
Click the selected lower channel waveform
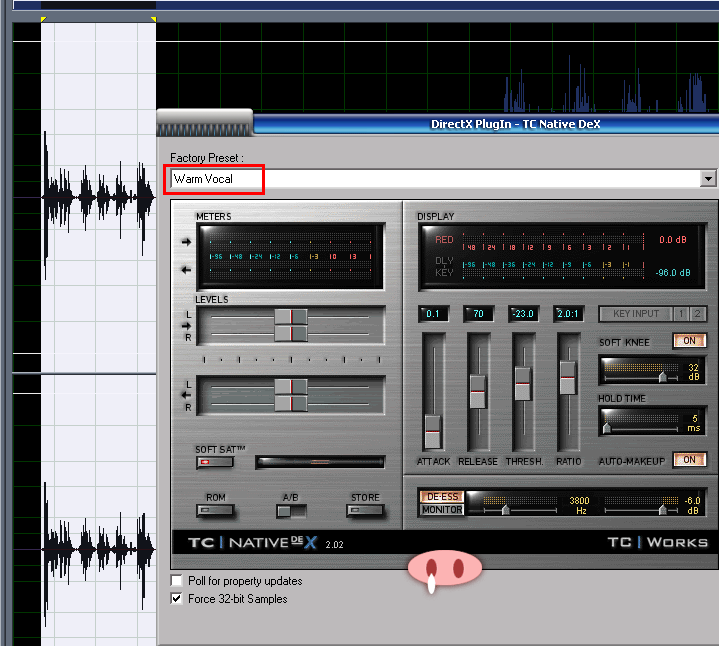click(99, 549)
